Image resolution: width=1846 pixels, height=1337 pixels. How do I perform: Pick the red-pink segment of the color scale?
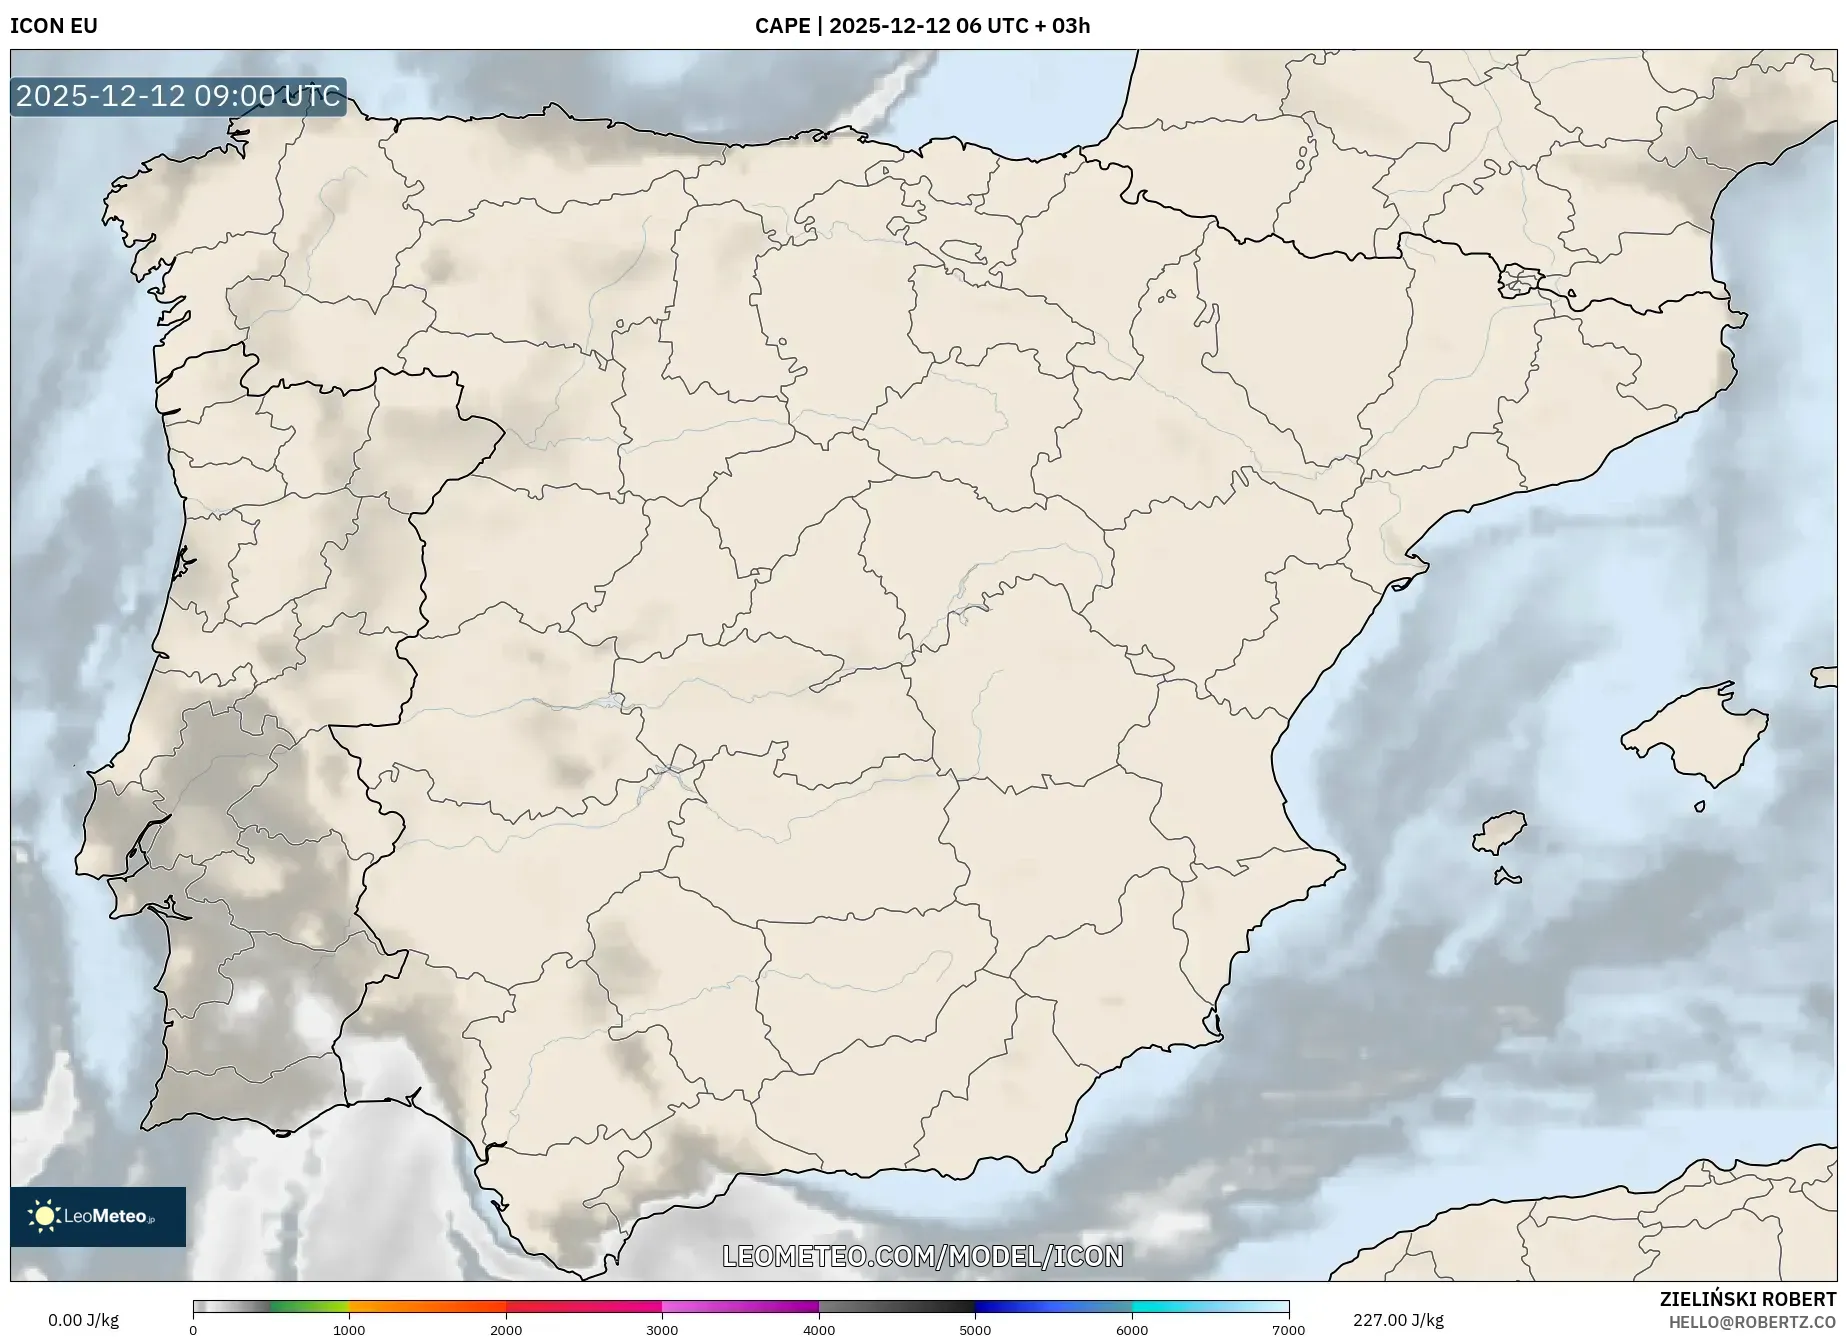pos(583,1306)
